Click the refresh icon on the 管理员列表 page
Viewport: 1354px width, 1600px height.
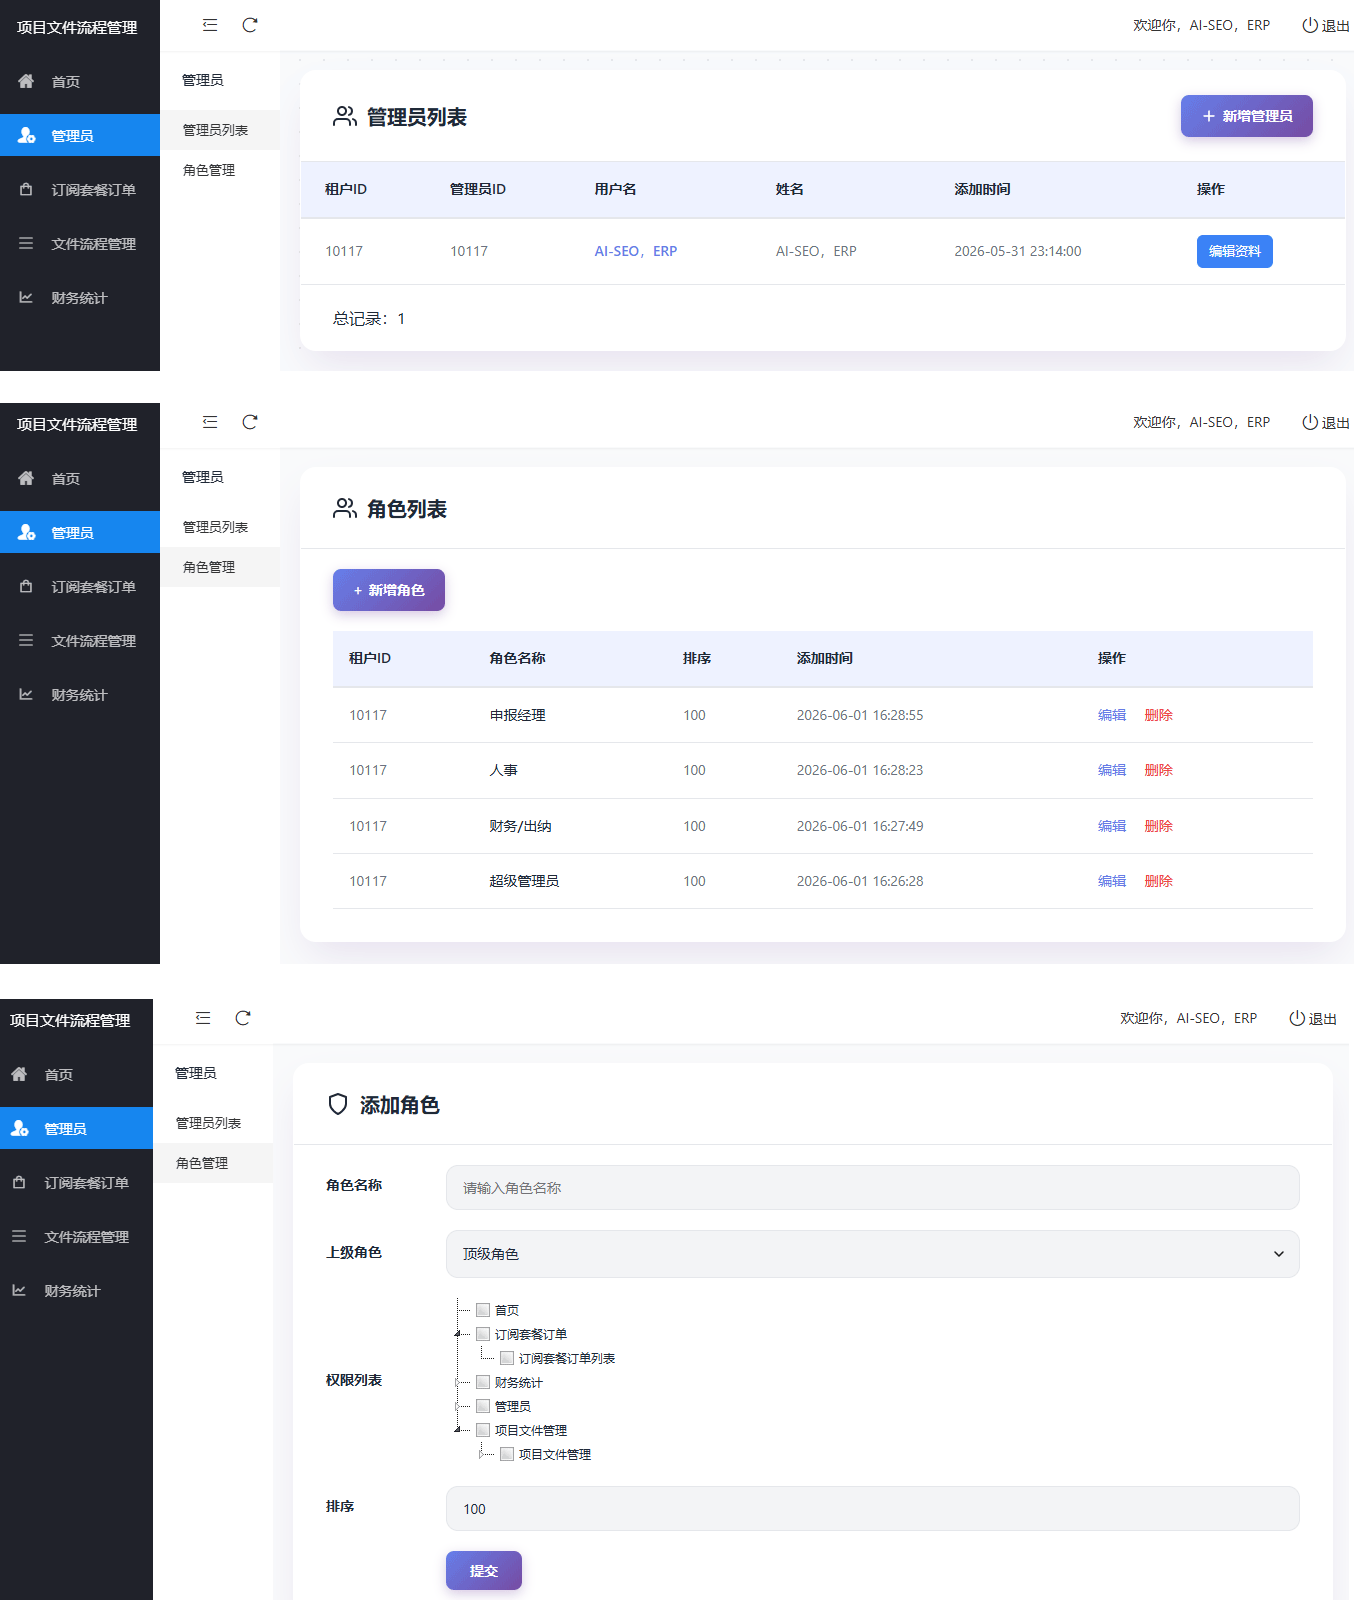250,25
